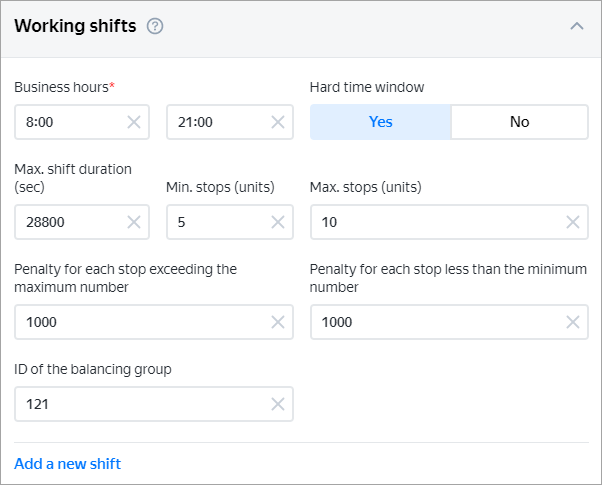Clear the Min. stops value

coord(278,222)
